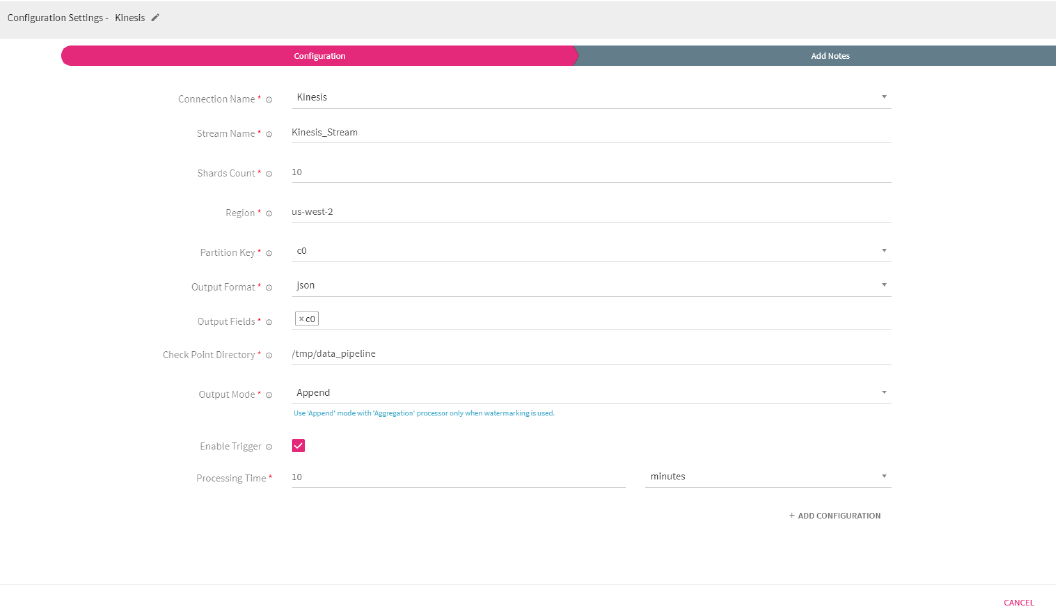Go to the Add Notes tab

point(830,56)
